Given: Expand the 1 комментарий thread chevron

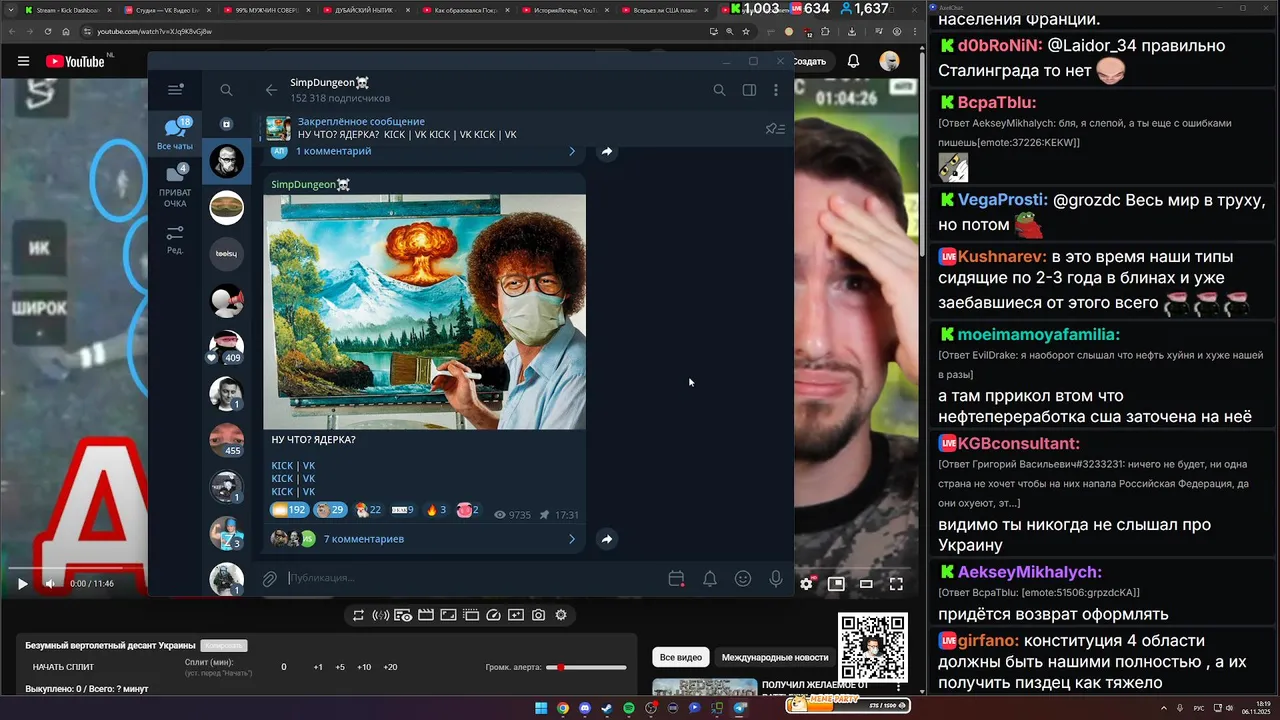Looking at the screenshot, I should point(572,152).
